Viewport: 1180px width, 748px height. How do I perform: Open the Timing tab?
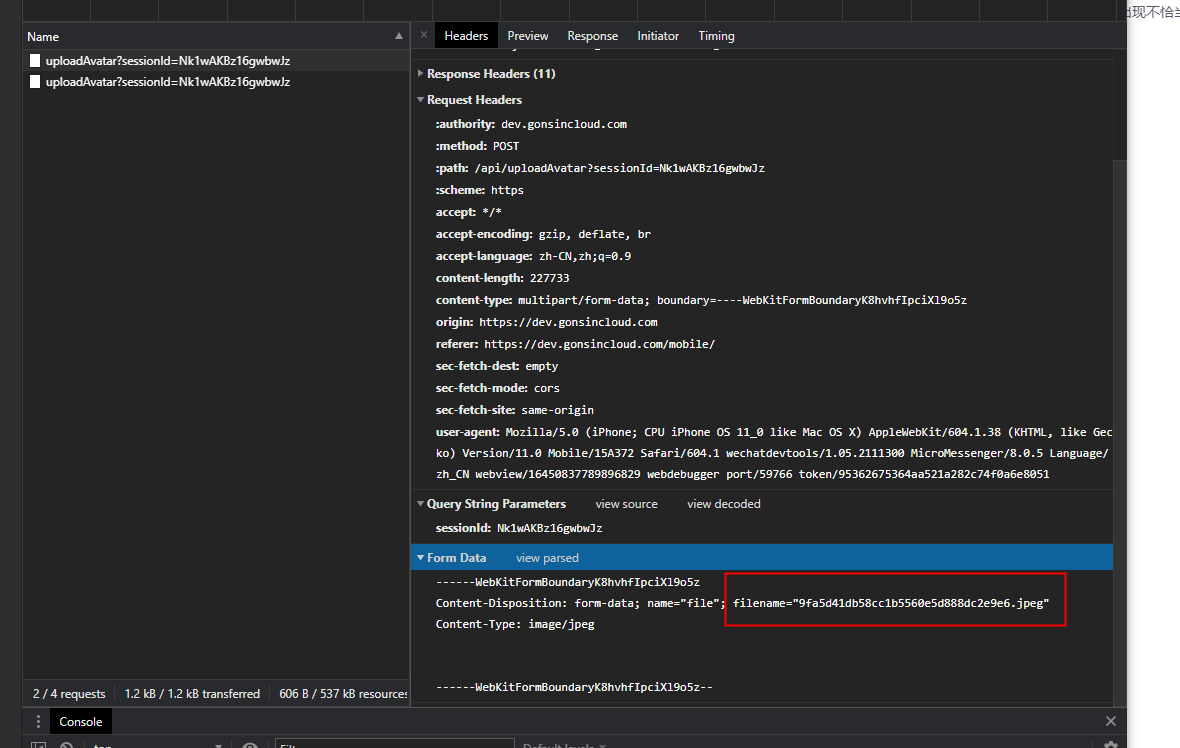[716, 34]
